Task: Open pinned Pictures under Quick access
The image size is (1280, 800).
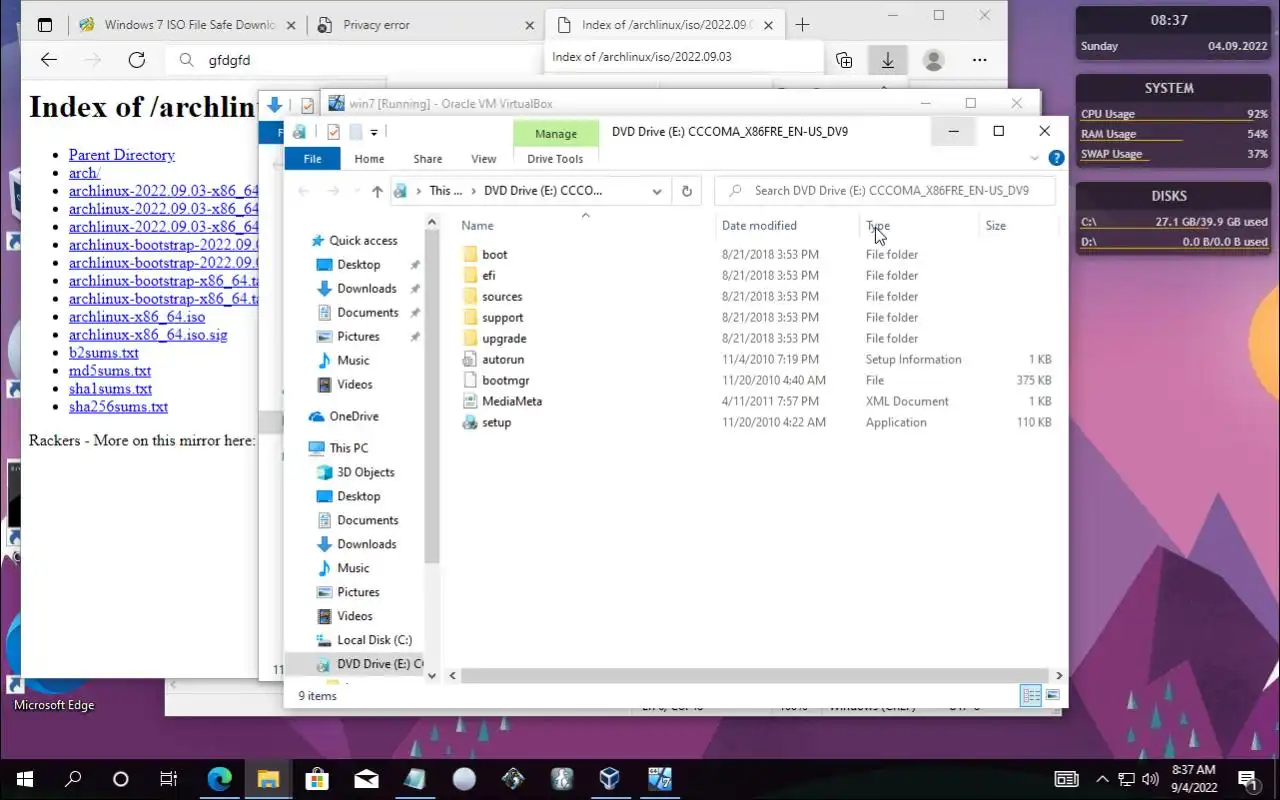Action: click(x=358, y=336)
